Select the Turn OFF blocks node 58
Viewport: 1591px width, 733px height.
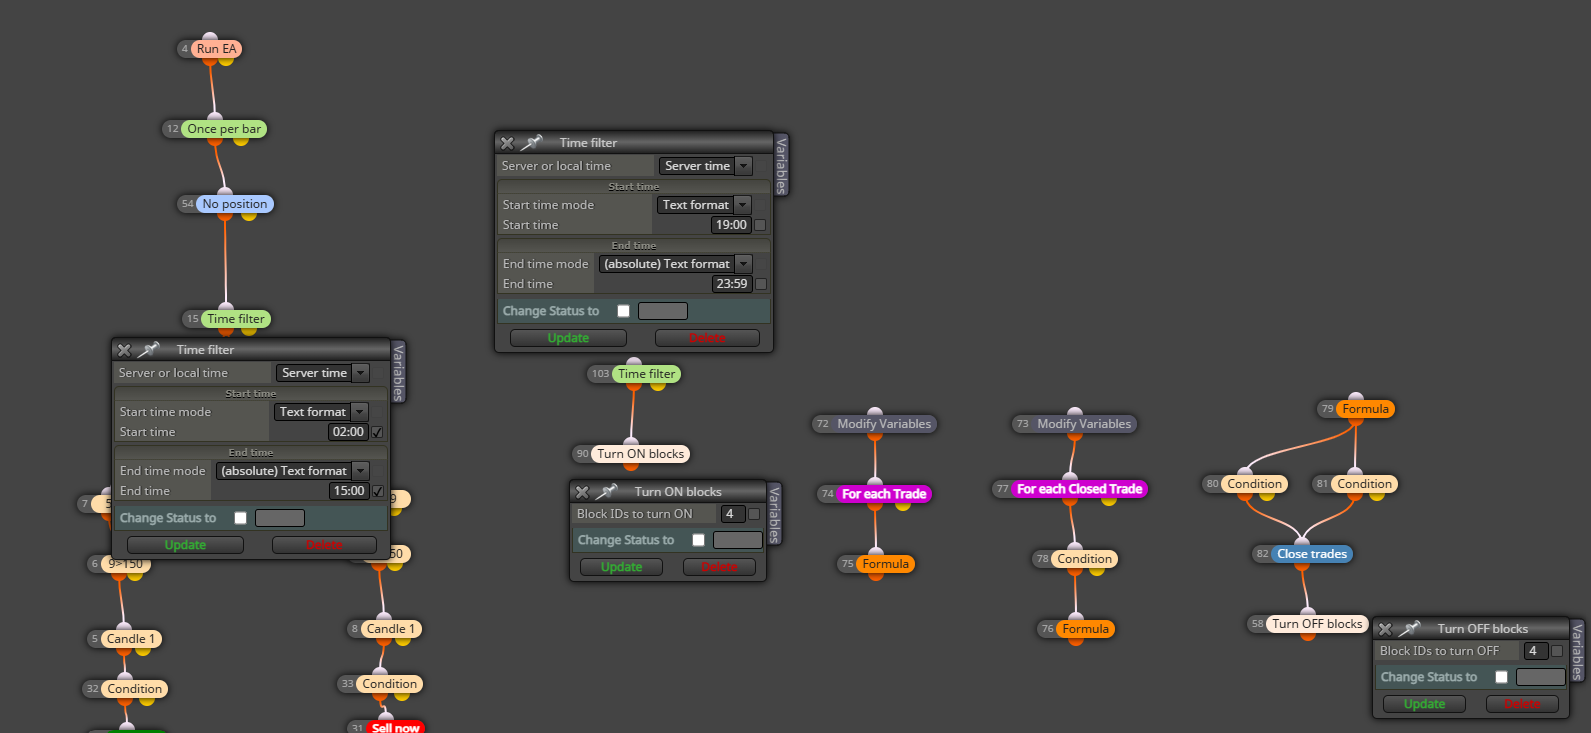coord(1317,624)
